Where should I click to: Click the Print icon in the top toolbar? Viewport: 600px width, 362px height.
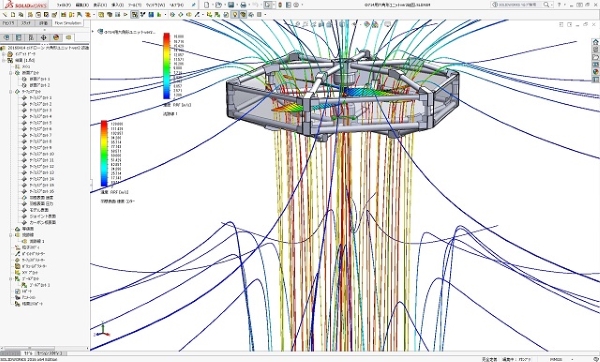click(243, 5)
